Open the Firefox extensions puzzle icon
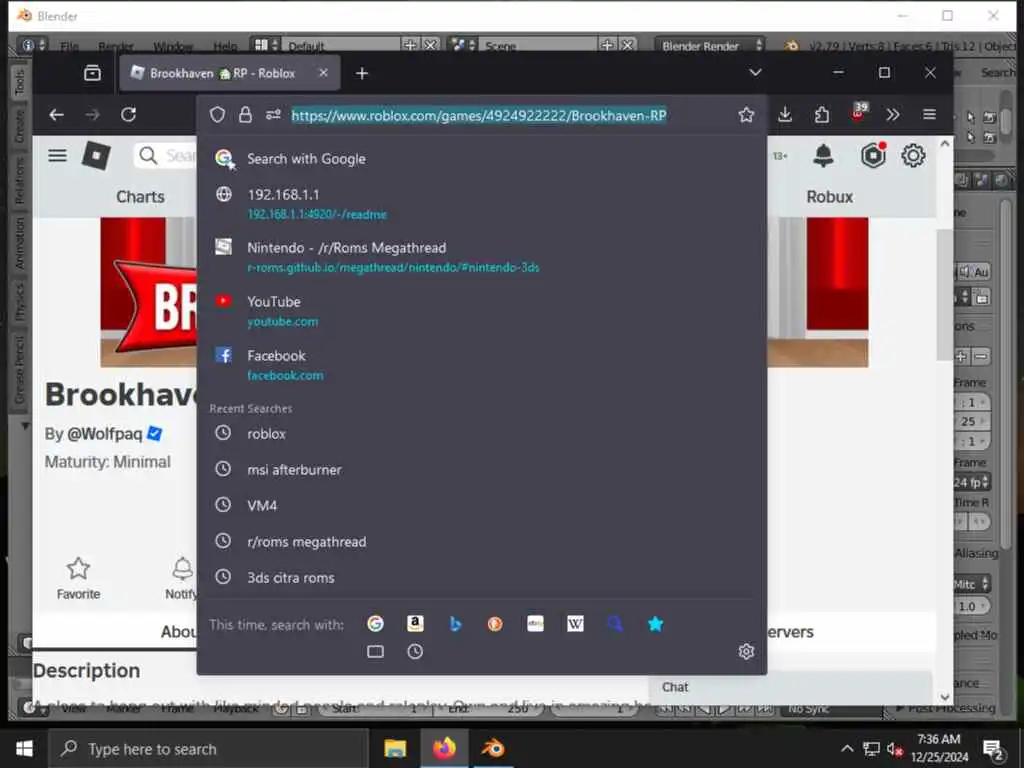 822,115
